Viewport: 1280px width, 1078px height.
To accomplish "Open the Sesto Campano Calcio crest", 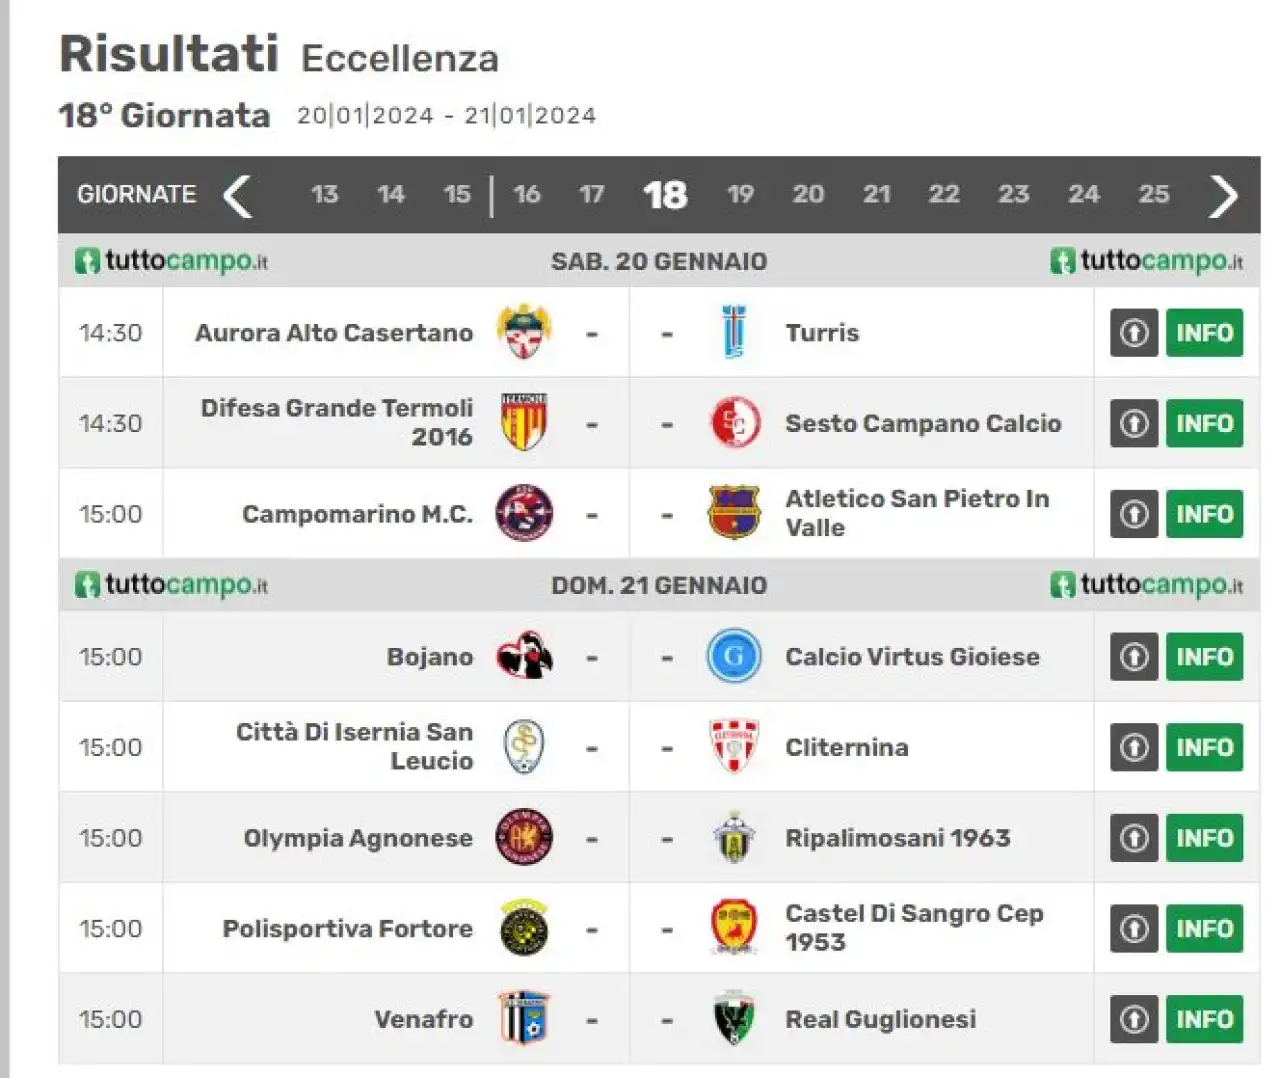I will [x=734, y=423].
